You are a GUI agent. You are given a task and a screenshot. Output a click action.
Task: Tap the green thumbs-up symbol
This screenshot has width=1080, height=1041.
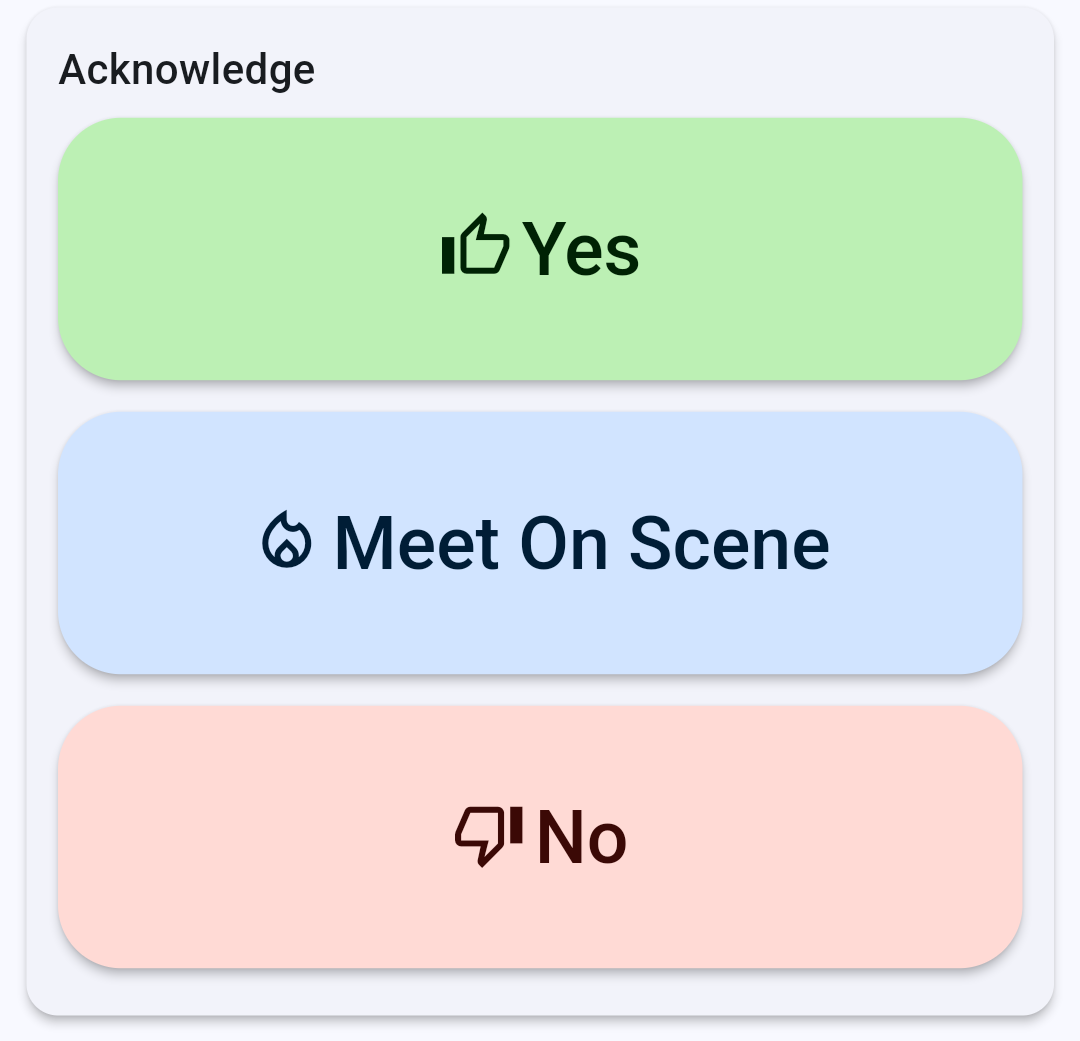click(x=475, y=245)
